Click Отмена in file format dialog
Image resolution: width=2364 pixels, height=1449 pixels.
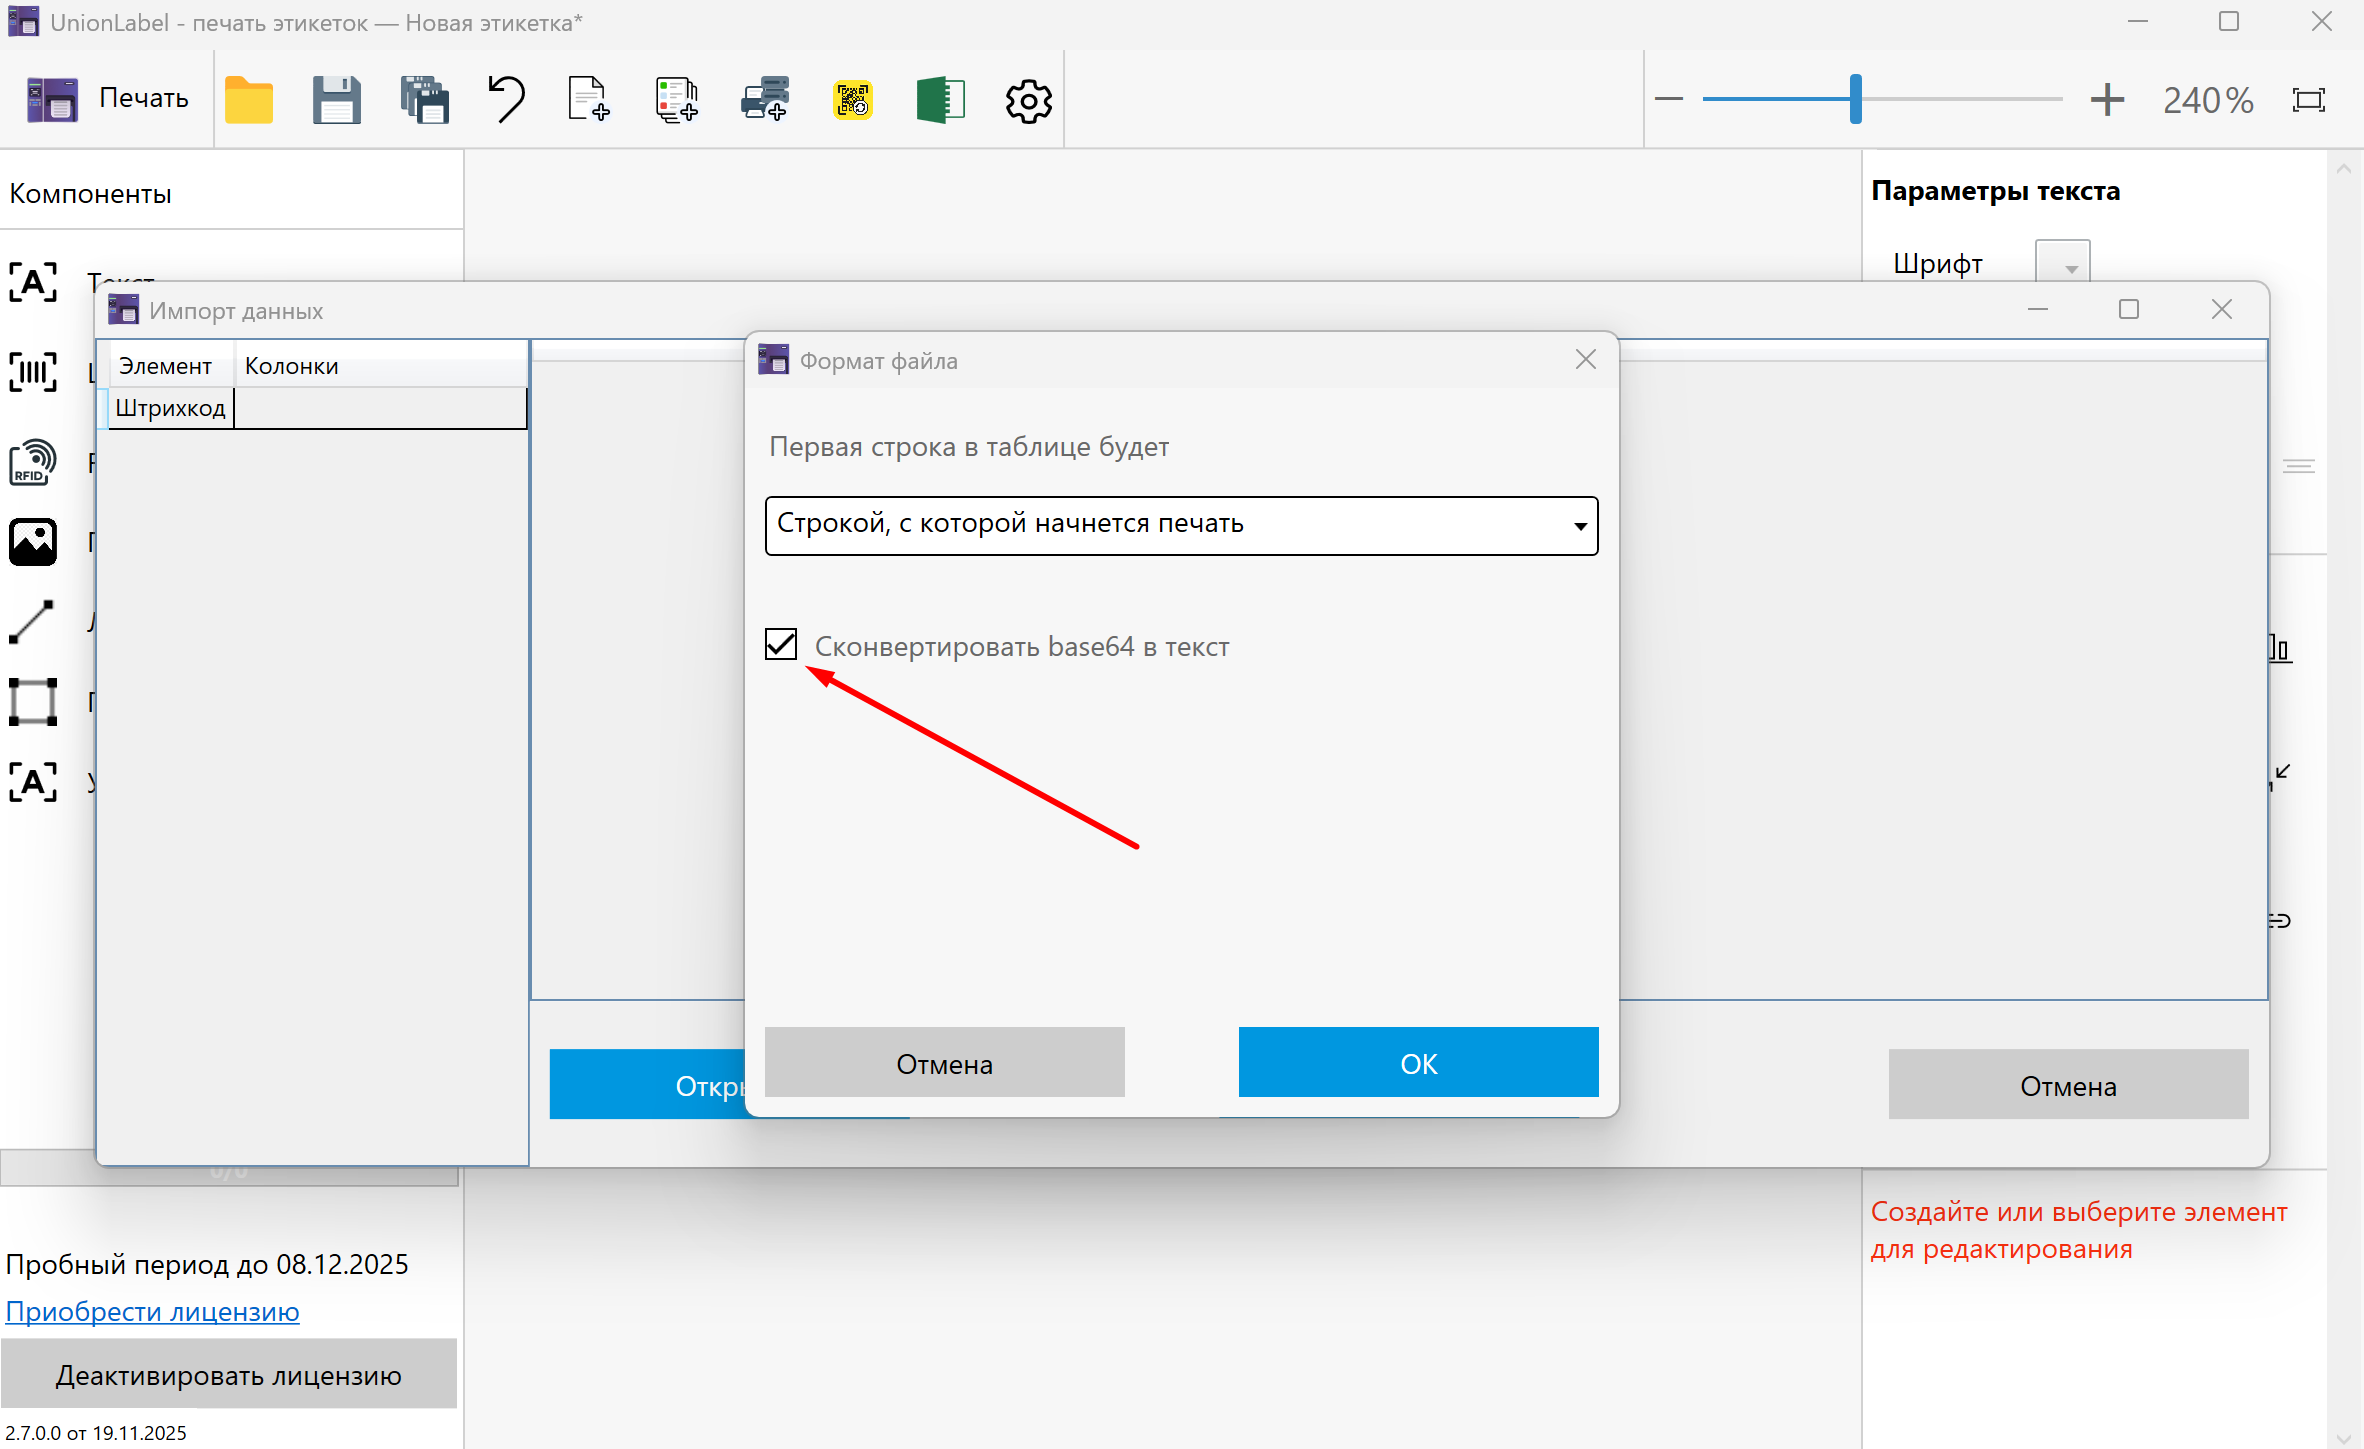click(x=944, y=1063)
